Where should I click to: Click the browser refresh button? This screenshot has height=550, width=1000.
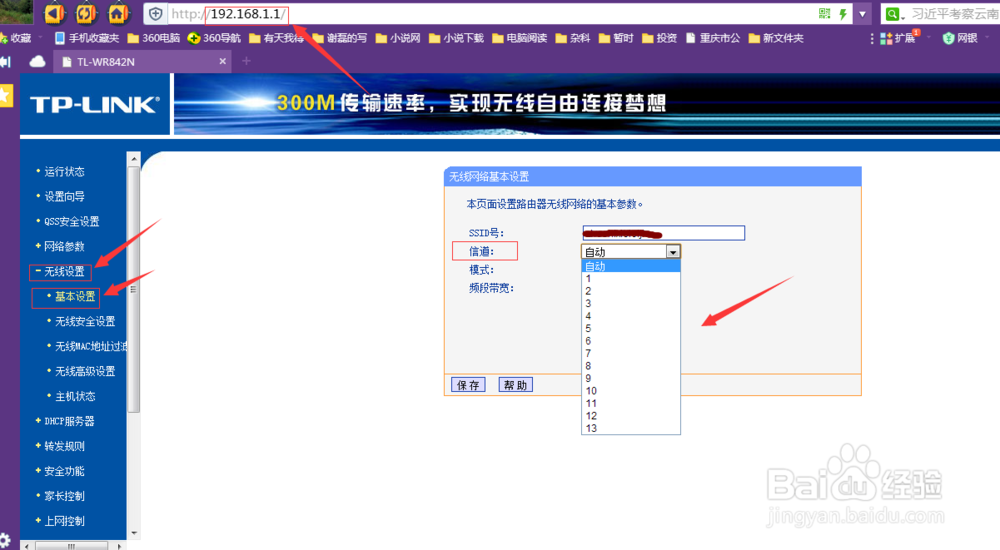(86, 13)
